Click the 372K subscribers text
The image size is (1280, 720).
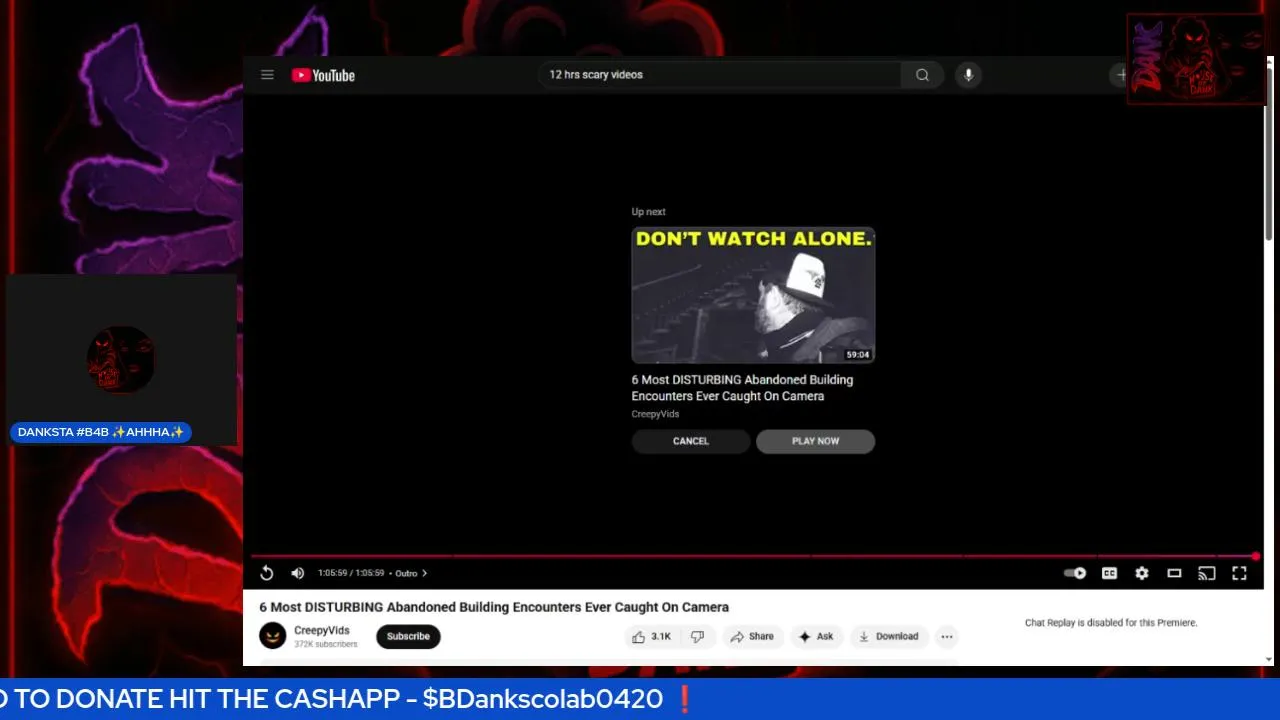point(325,645)
